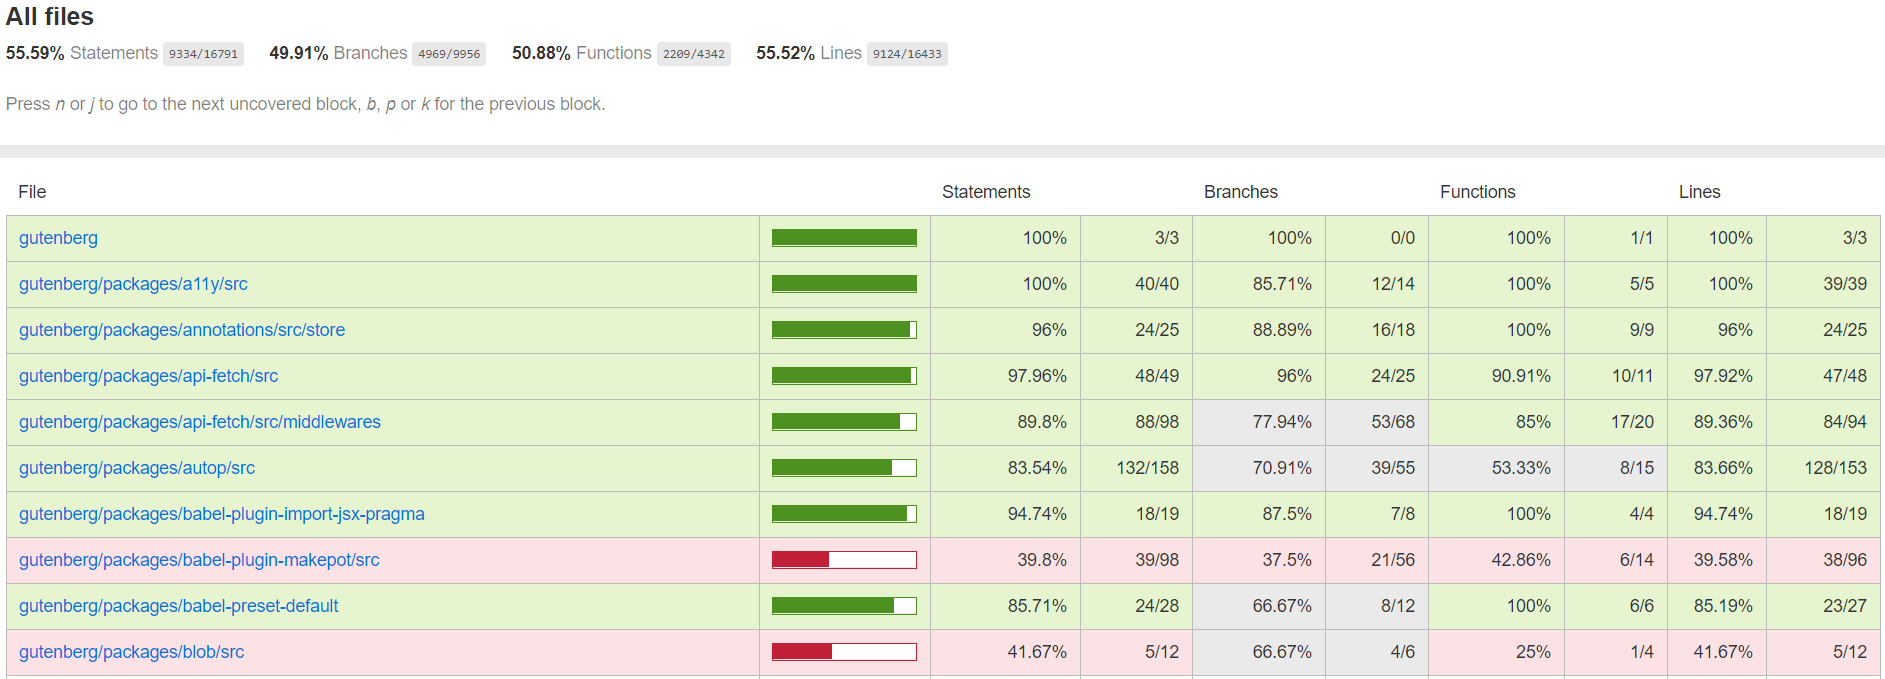The width and height of the screenshot is (1885, 679).
Task: Open gutenberg/packages/annotations/src/store link
Action: tap(182, 330)
